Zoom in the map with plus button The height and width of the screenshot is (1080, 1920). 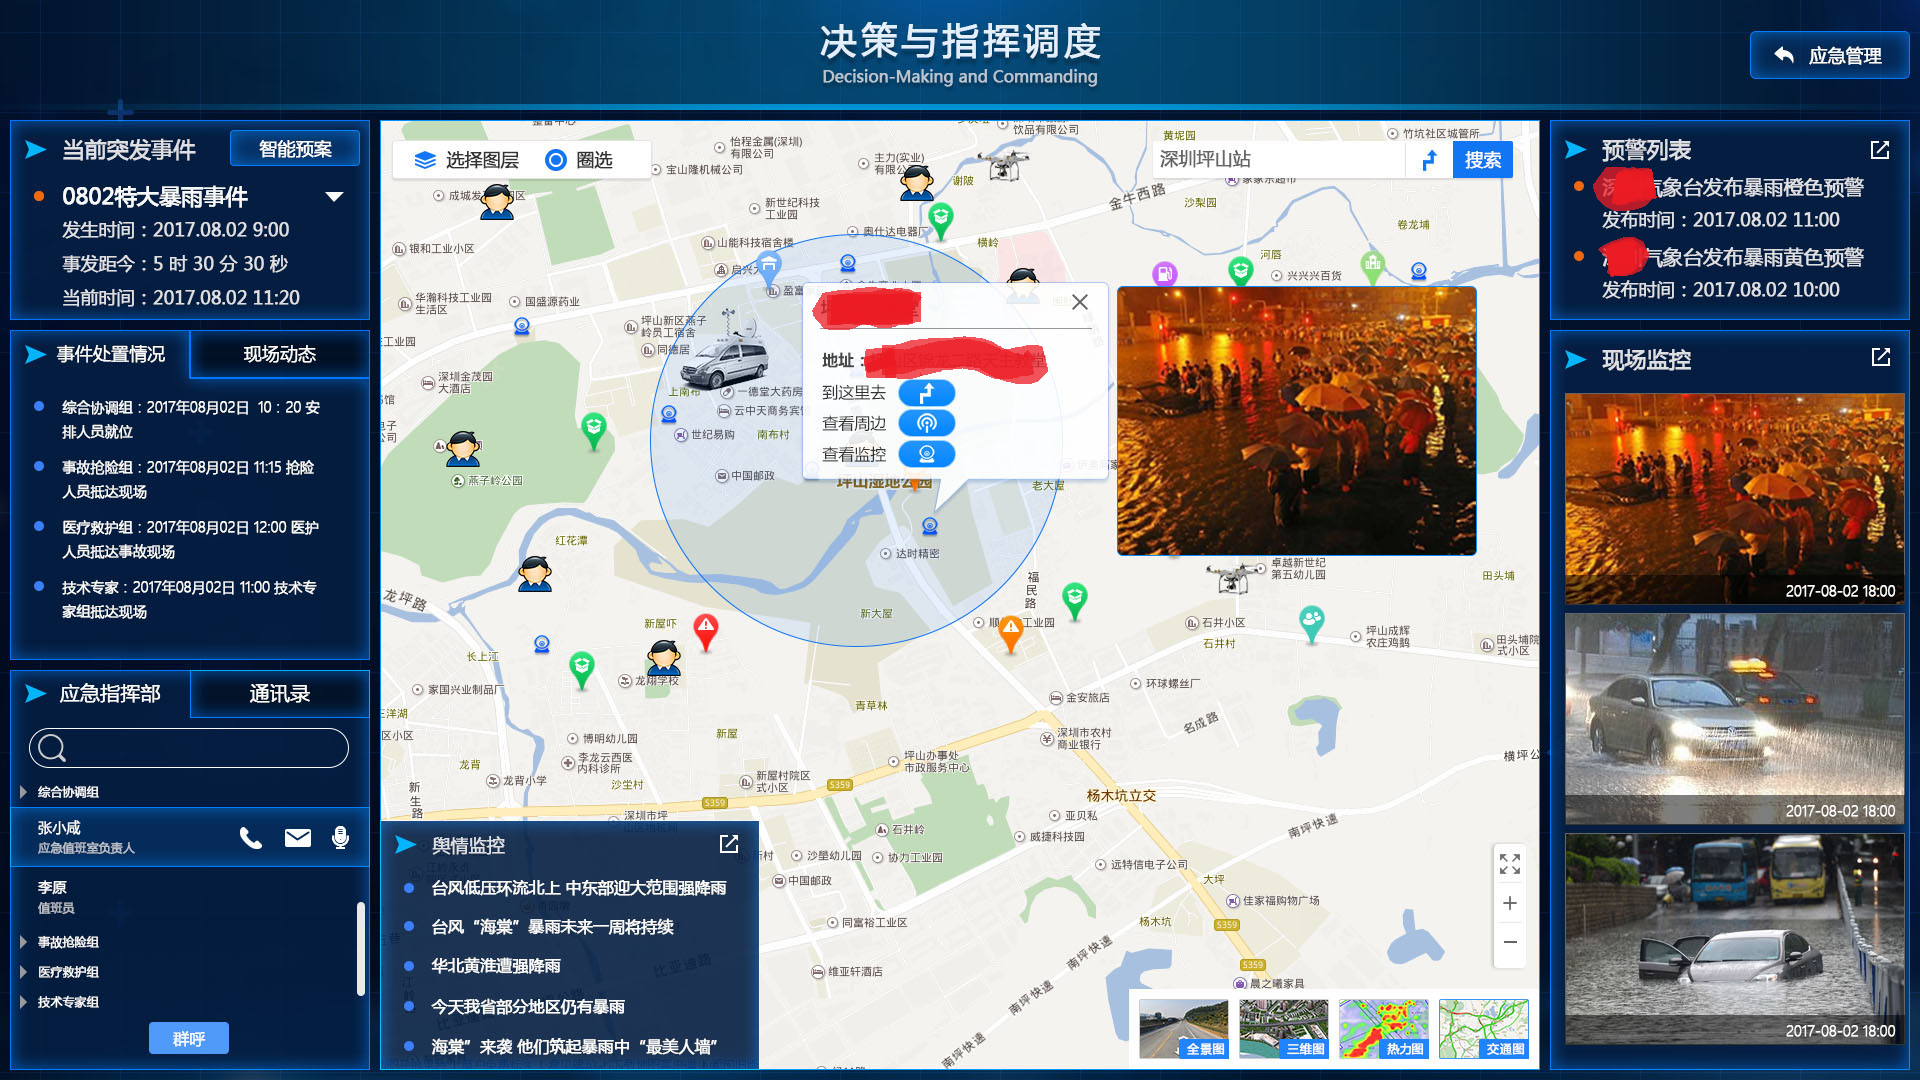point(1510,903)
